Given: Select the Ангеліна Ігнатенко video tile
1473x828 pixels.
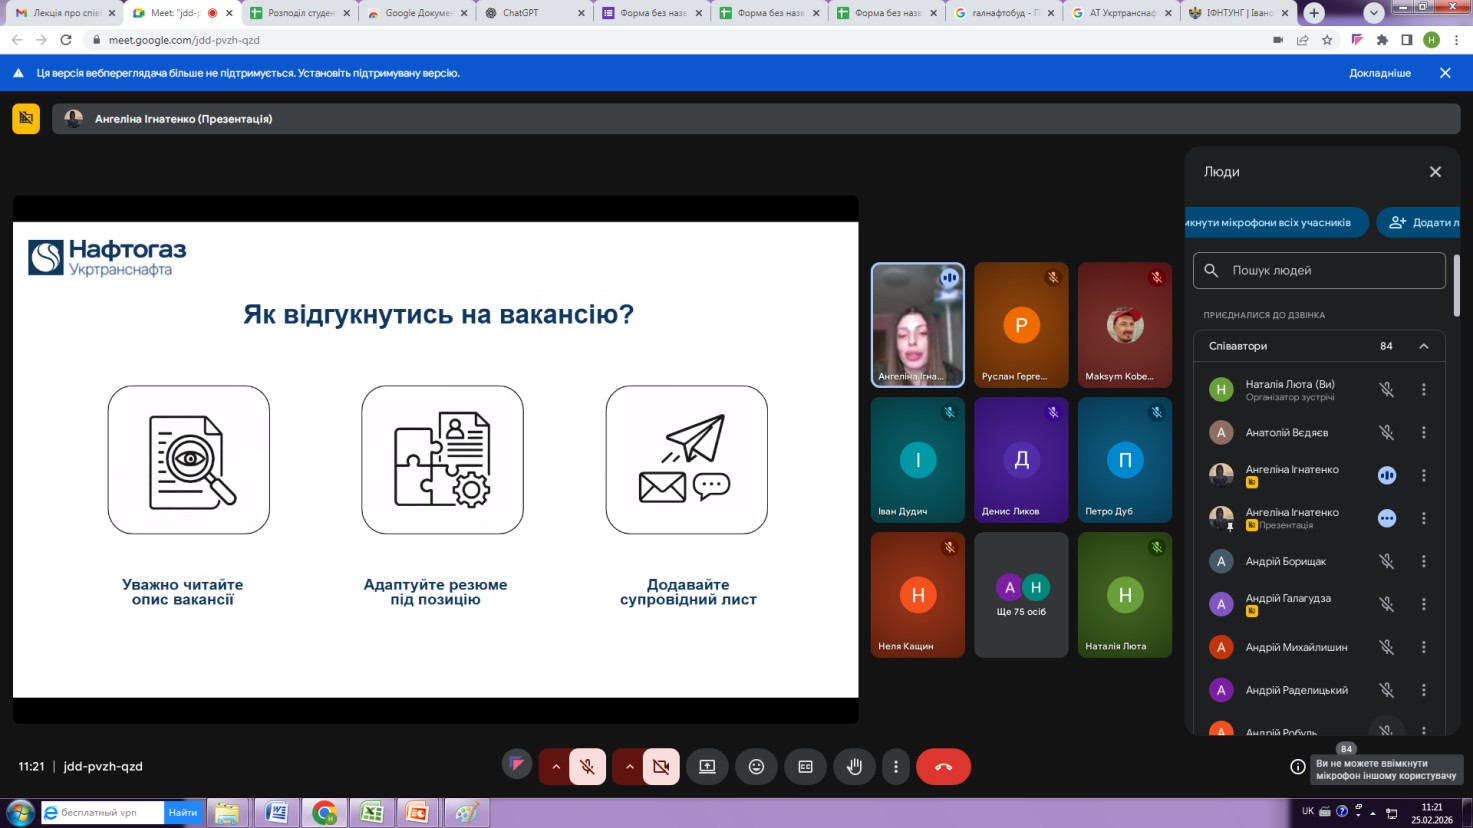Looking at the screenshot, I should [918, 324].
